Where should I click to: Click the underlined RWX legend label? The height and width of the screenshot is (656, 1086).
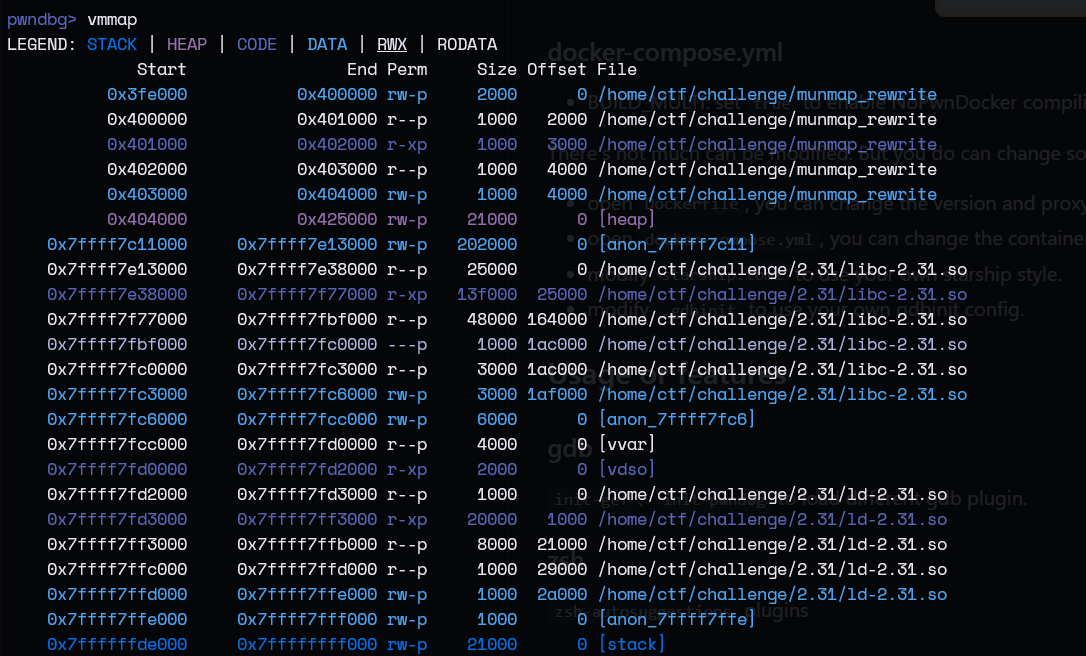click(392, 44)
